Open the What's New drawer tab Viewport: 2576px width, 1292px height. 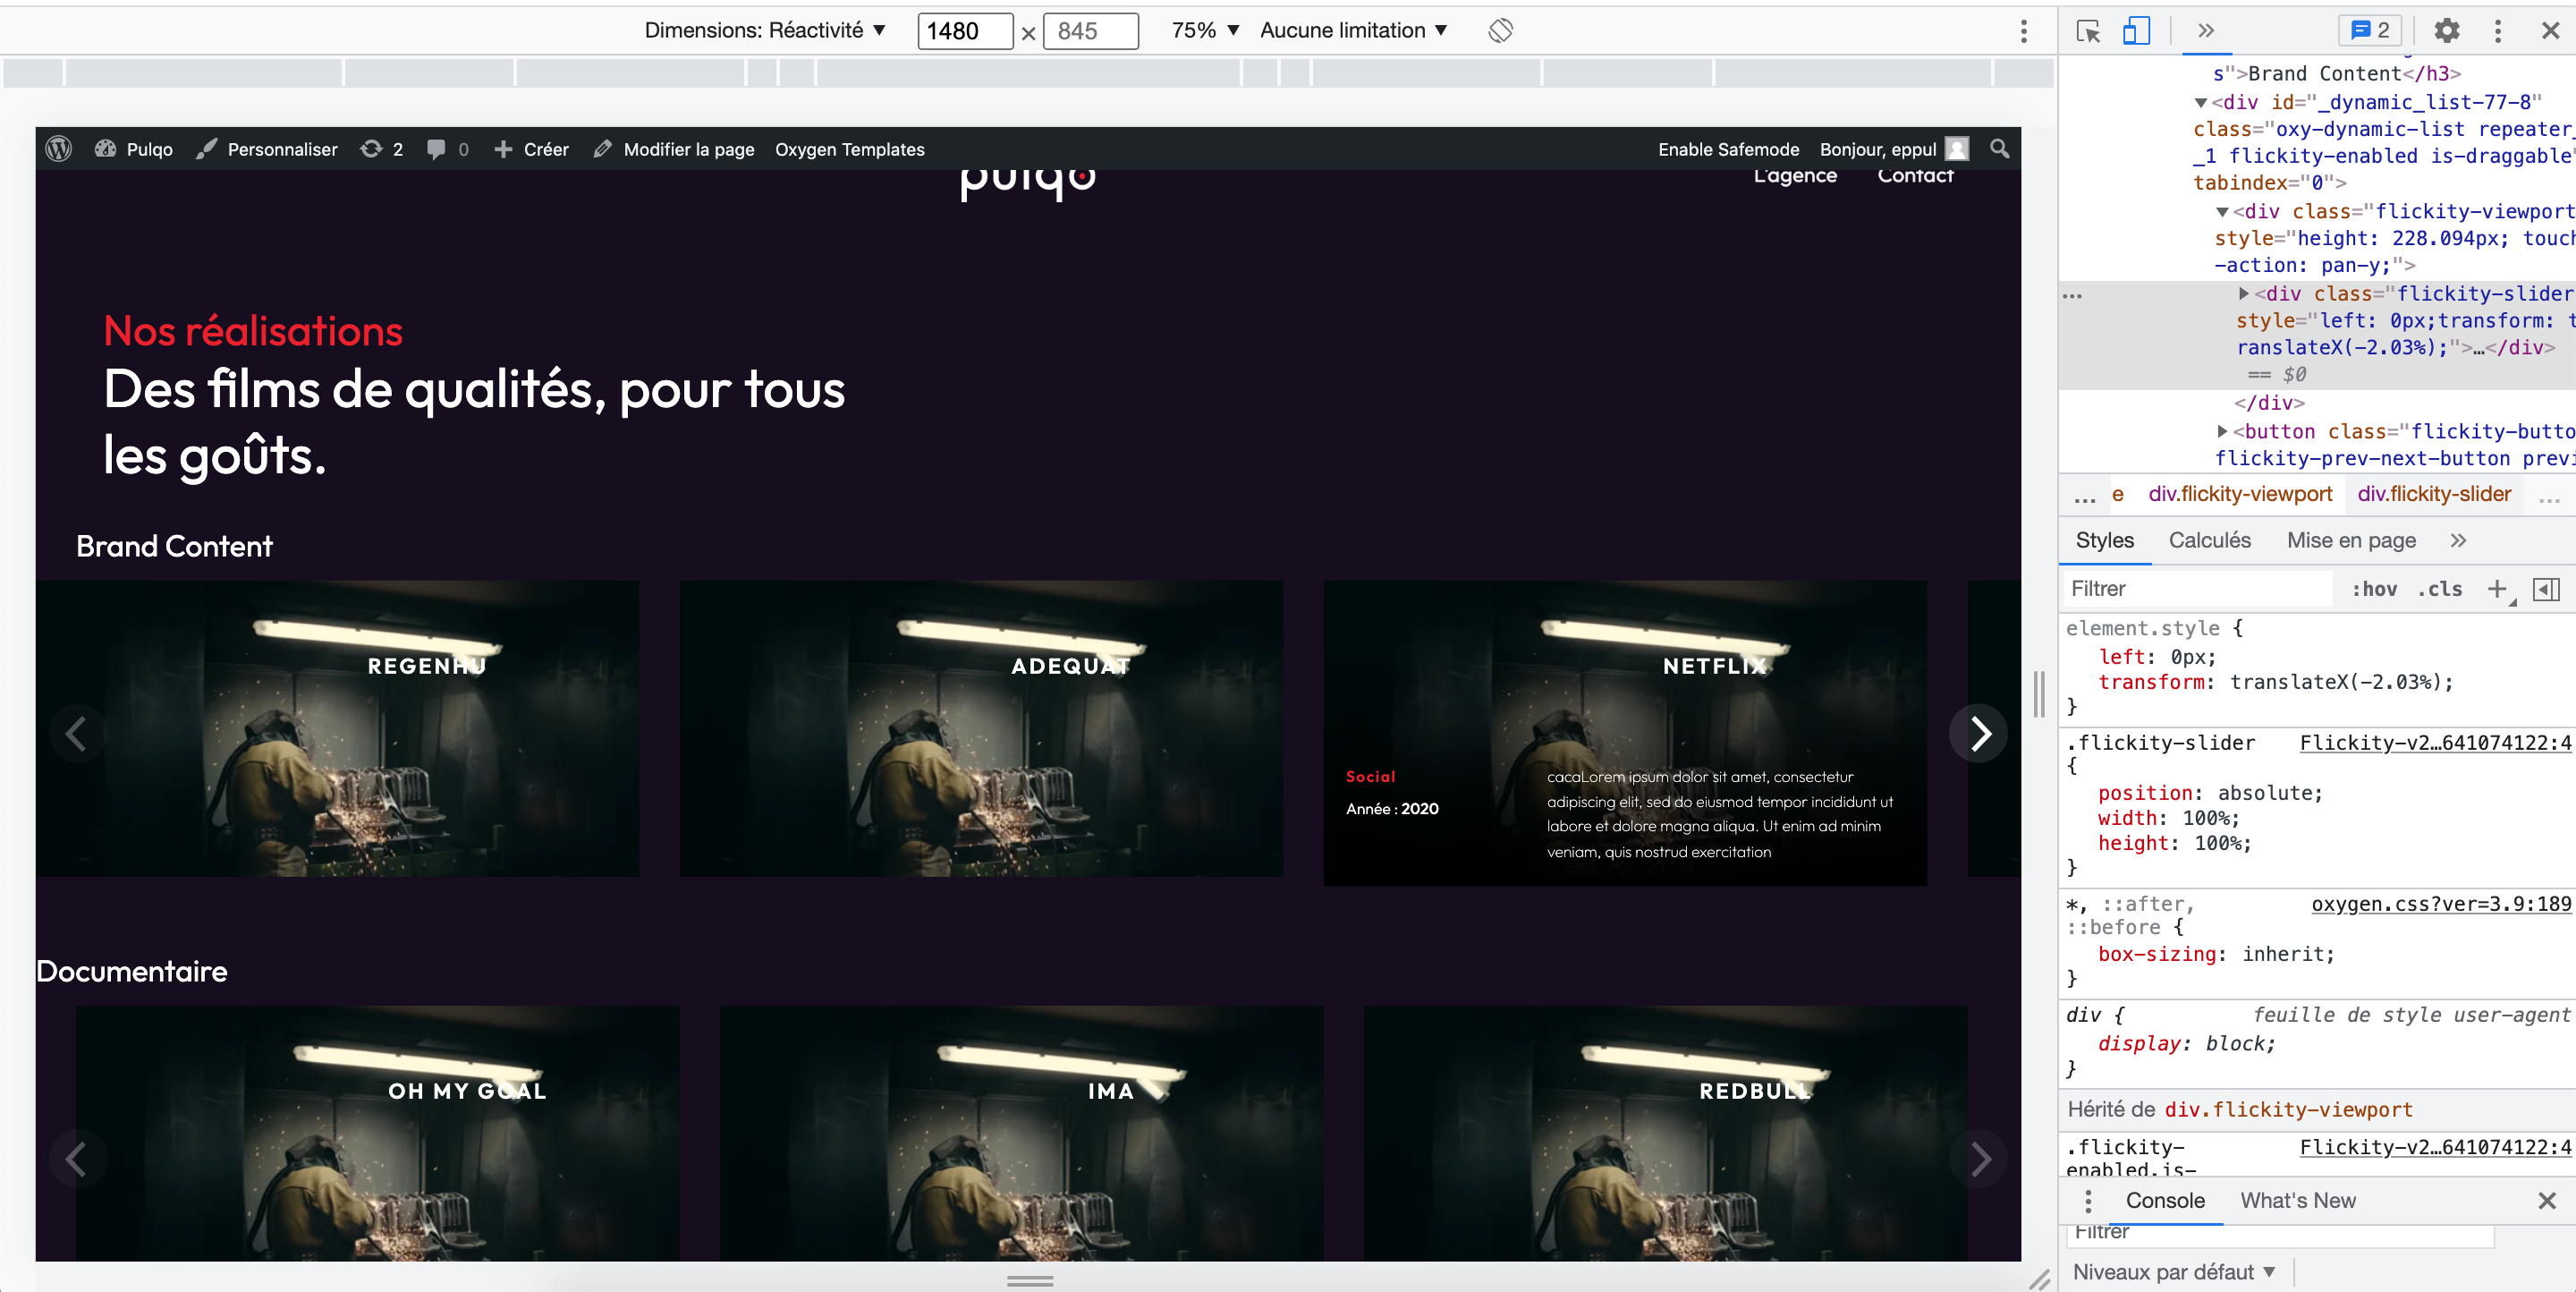click(2296, 1200)
